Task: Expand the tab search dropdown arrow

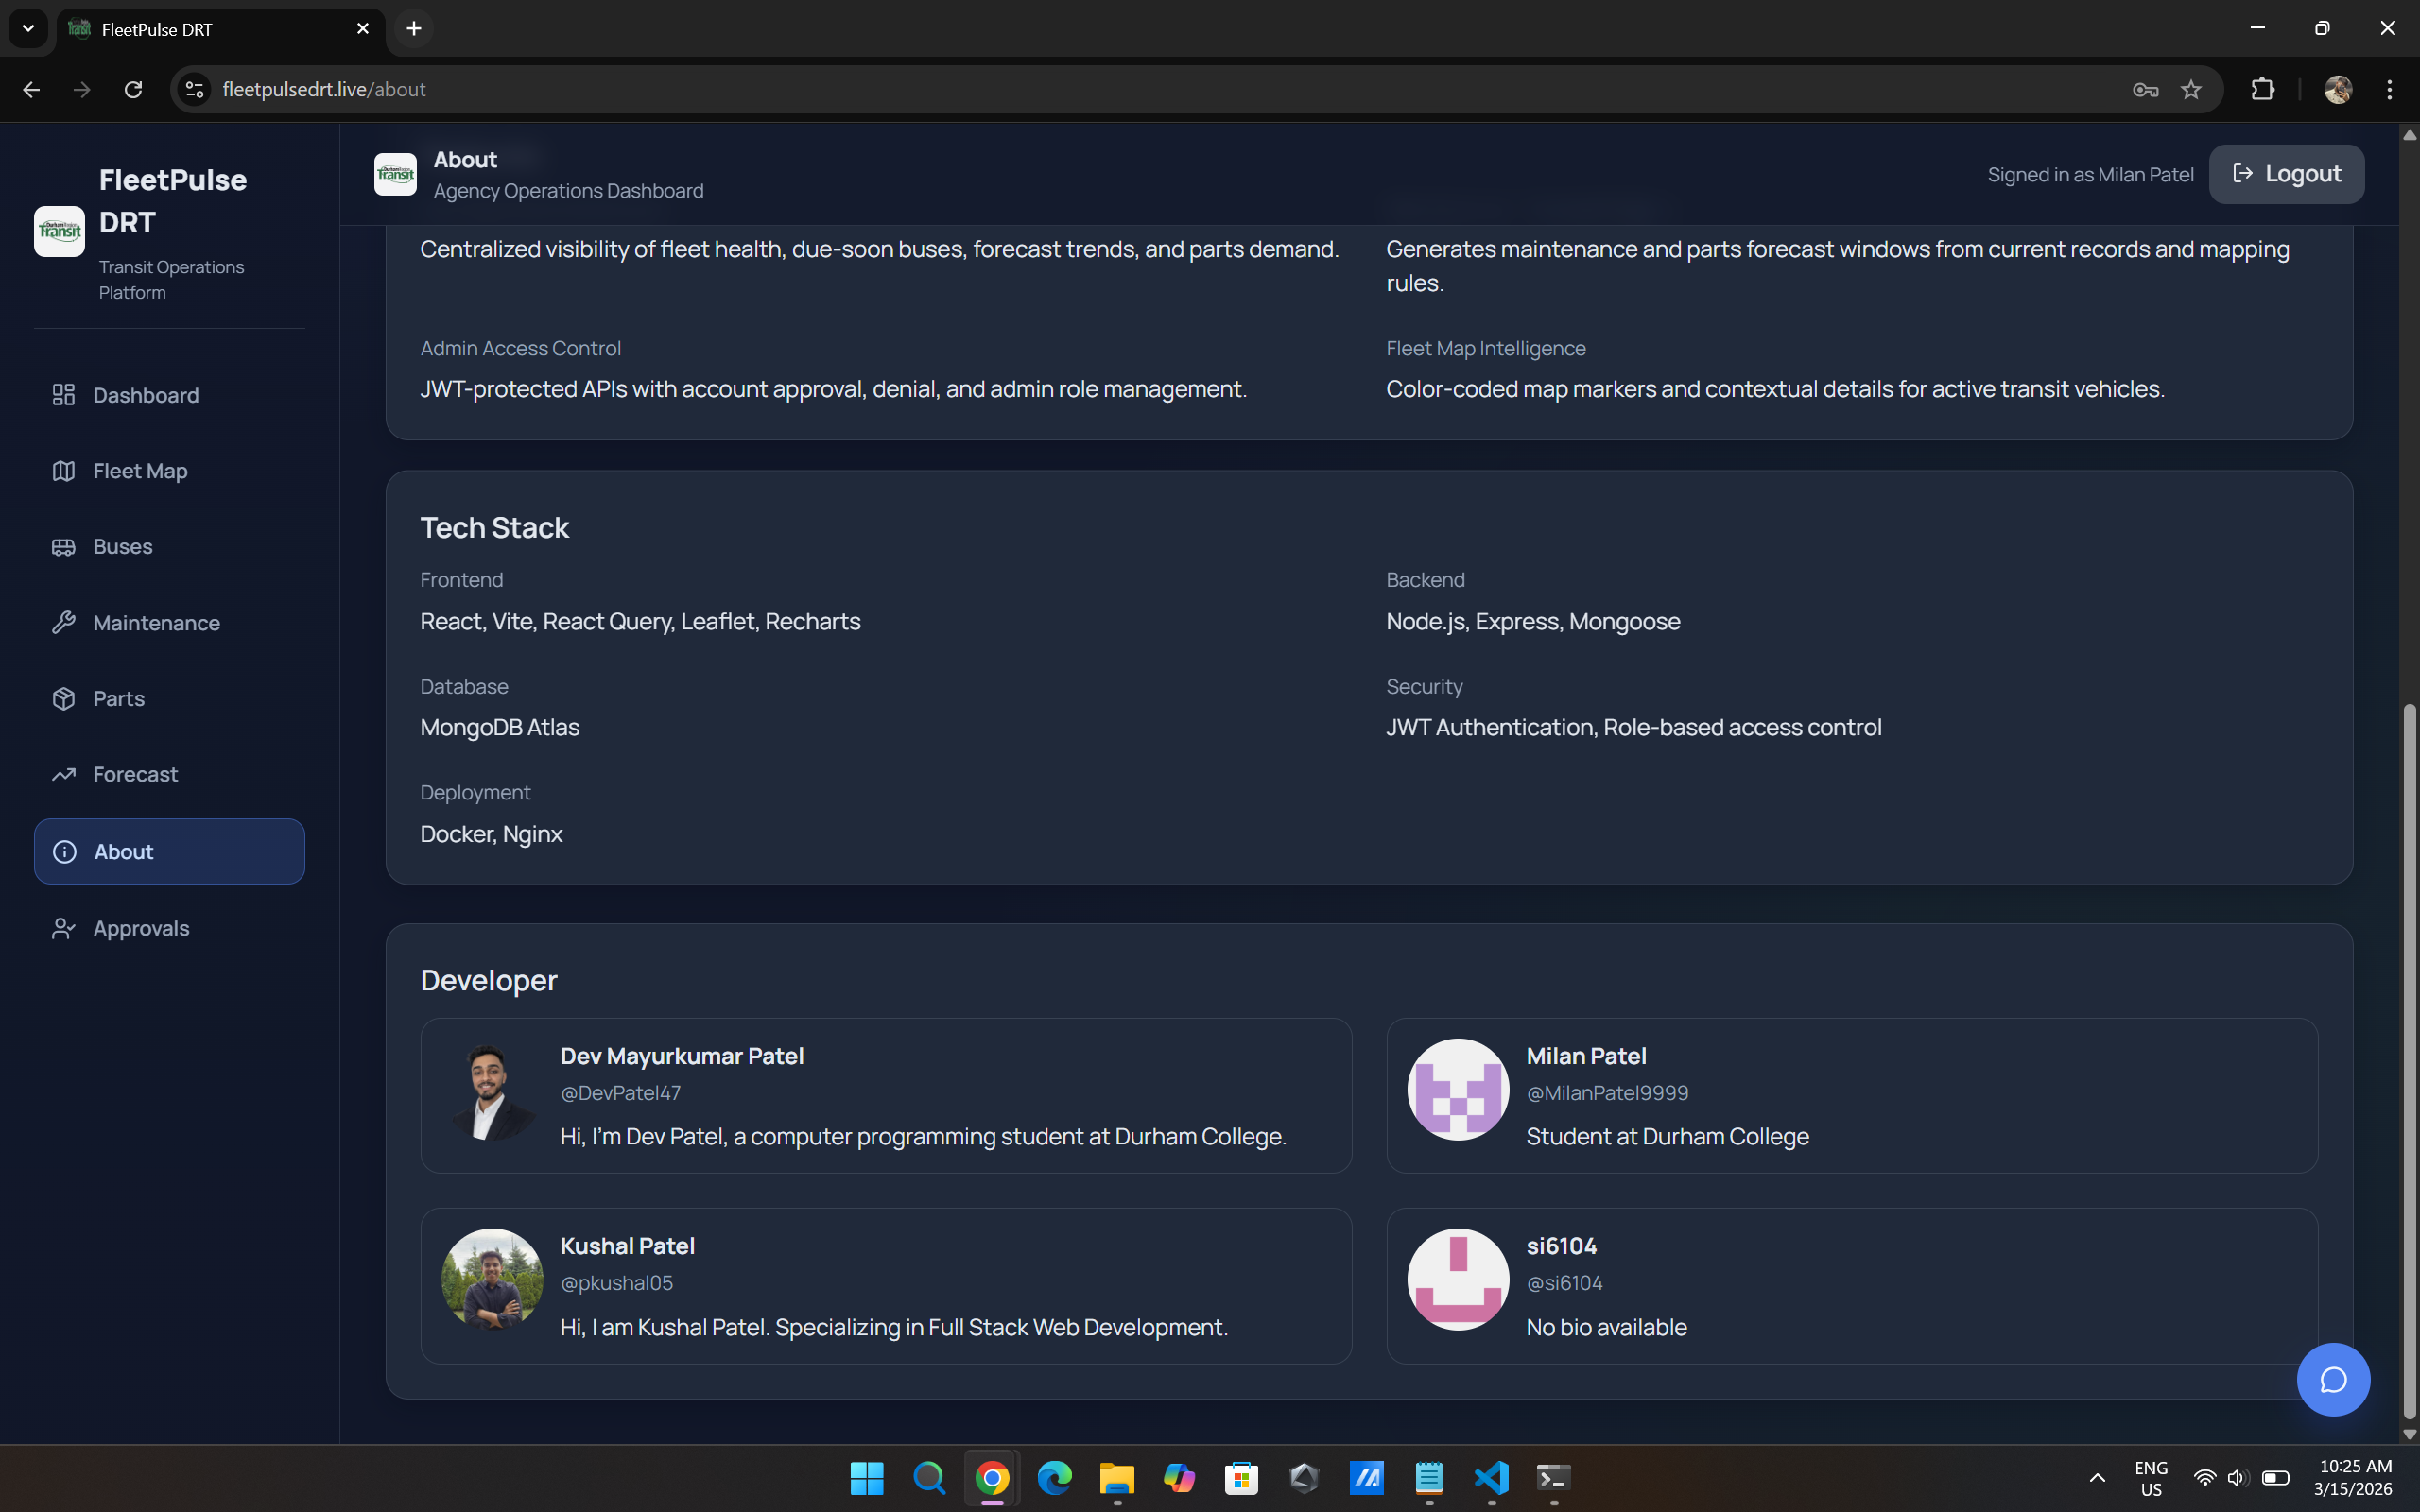Action: tap(28, 28)
